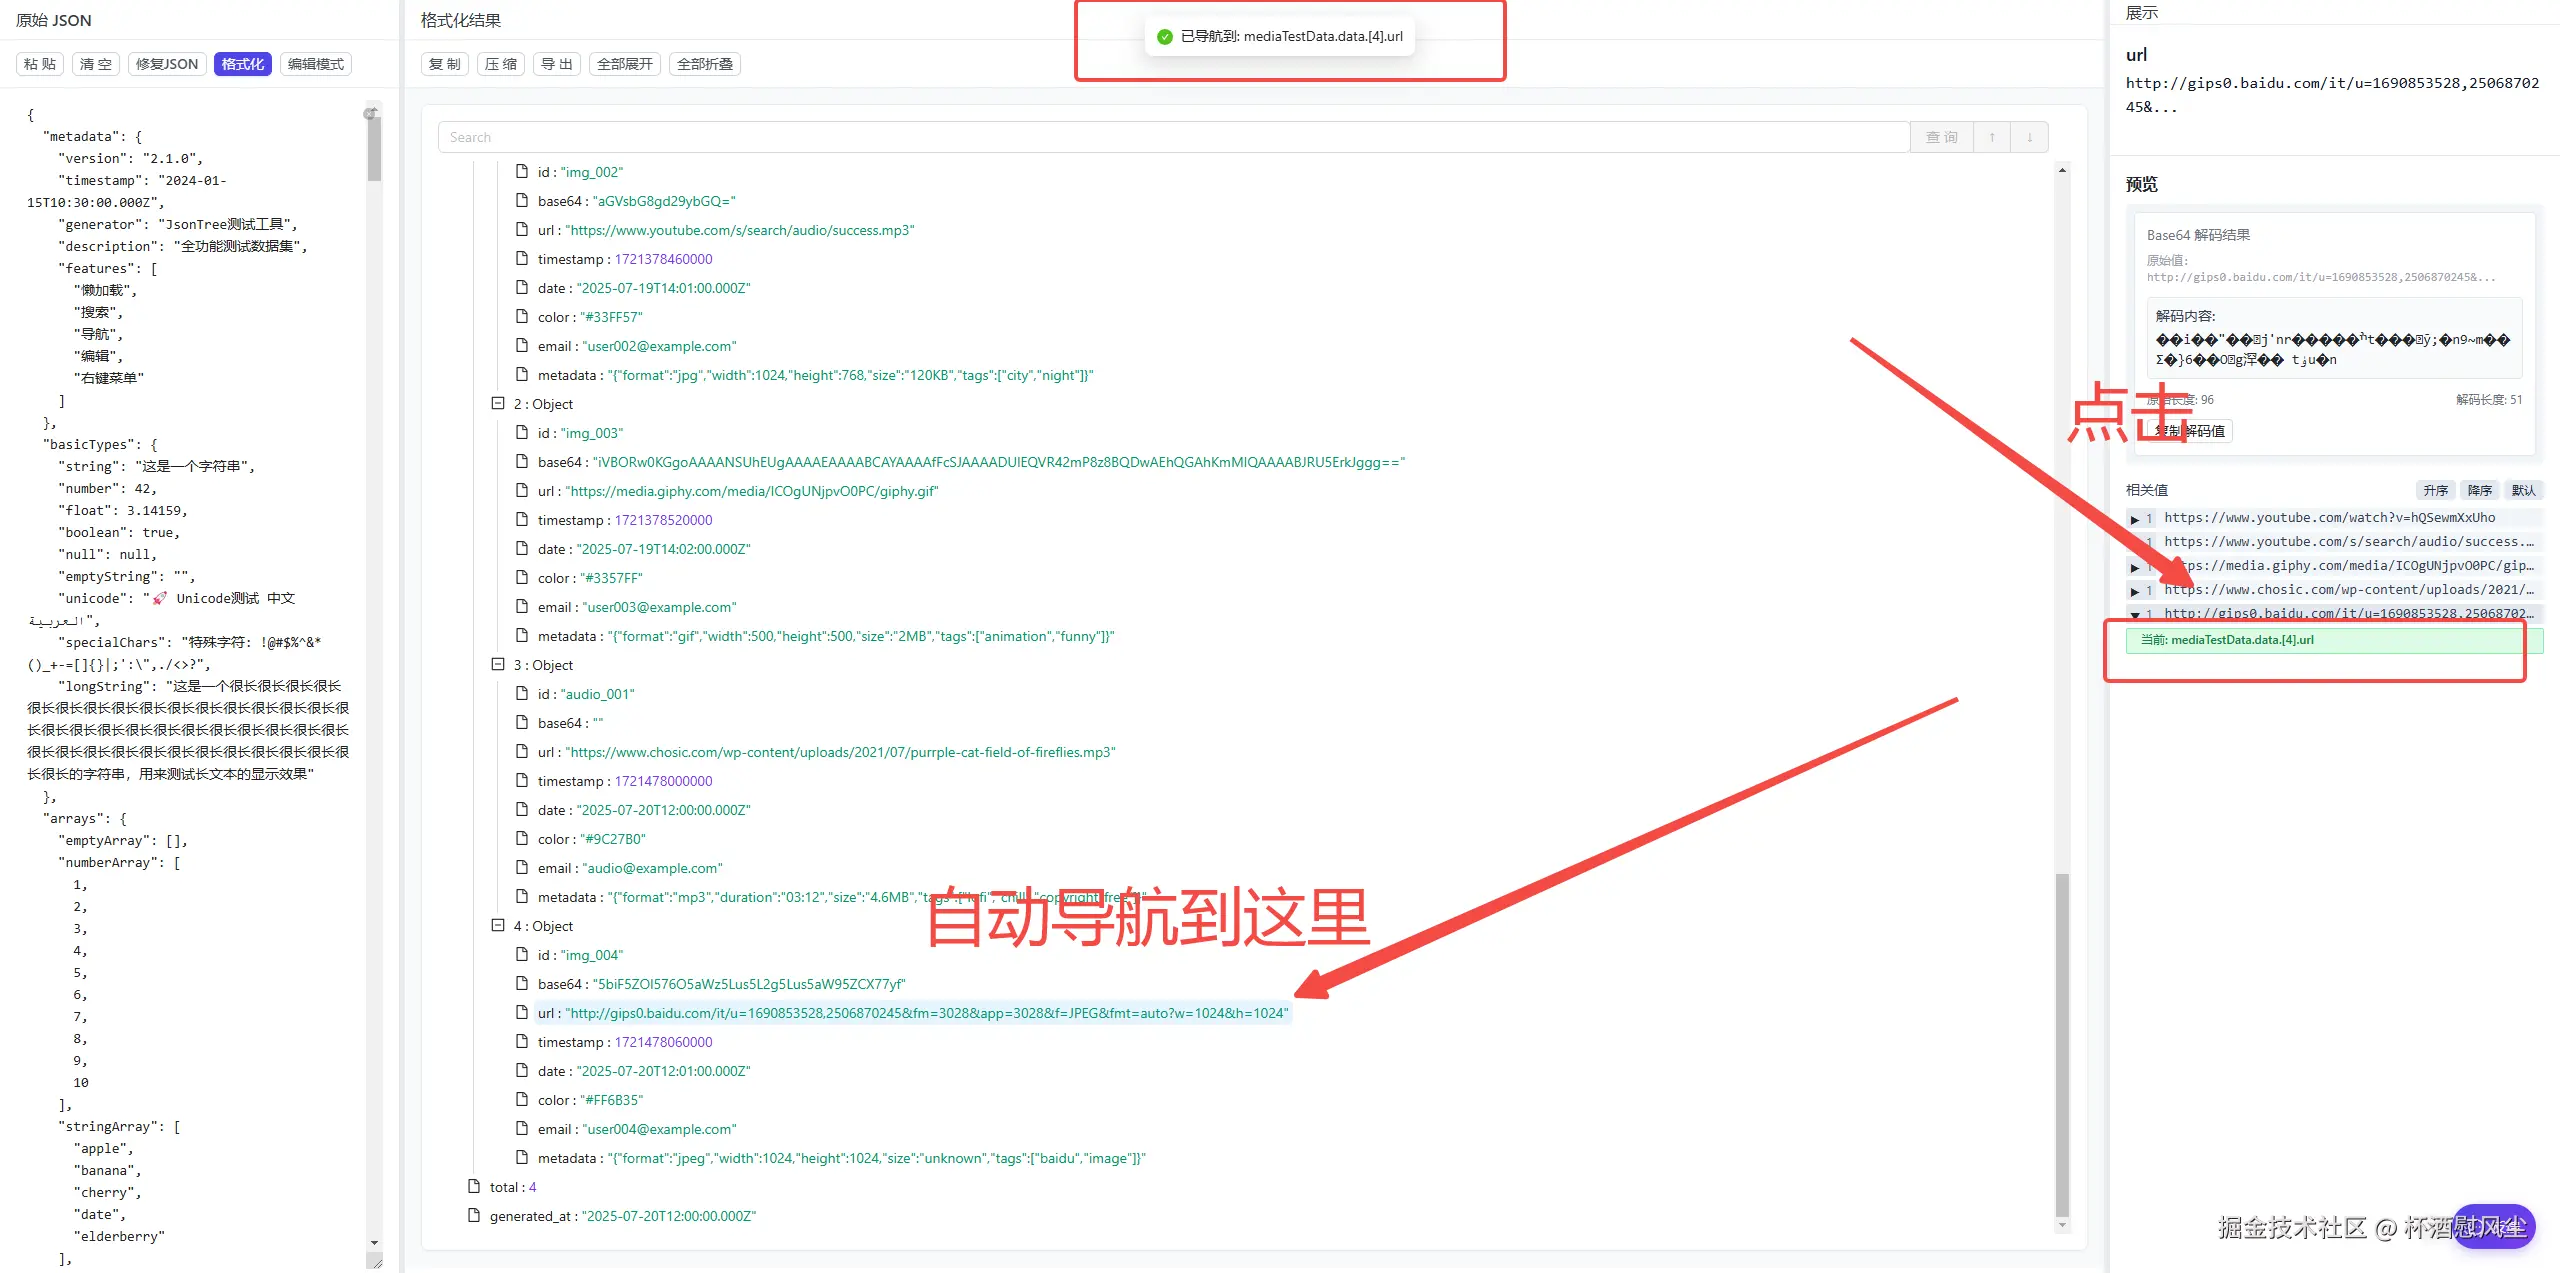Click file icon beside color #FF6B35 row
Screen dimensions: 2560x1273
pyautogui.click(x=521, y=1100)
